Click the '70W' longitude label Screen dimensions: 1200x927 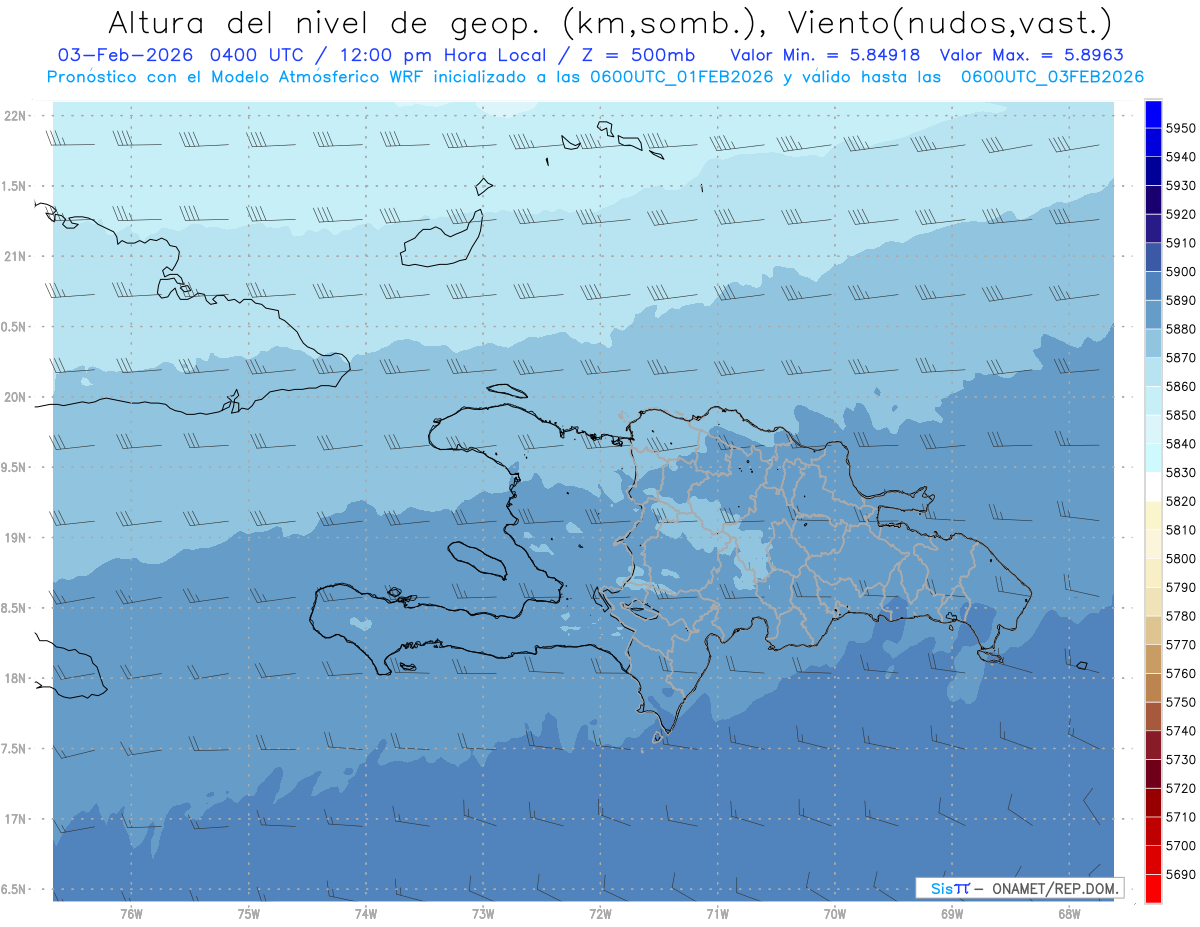(x=835, y=913)
